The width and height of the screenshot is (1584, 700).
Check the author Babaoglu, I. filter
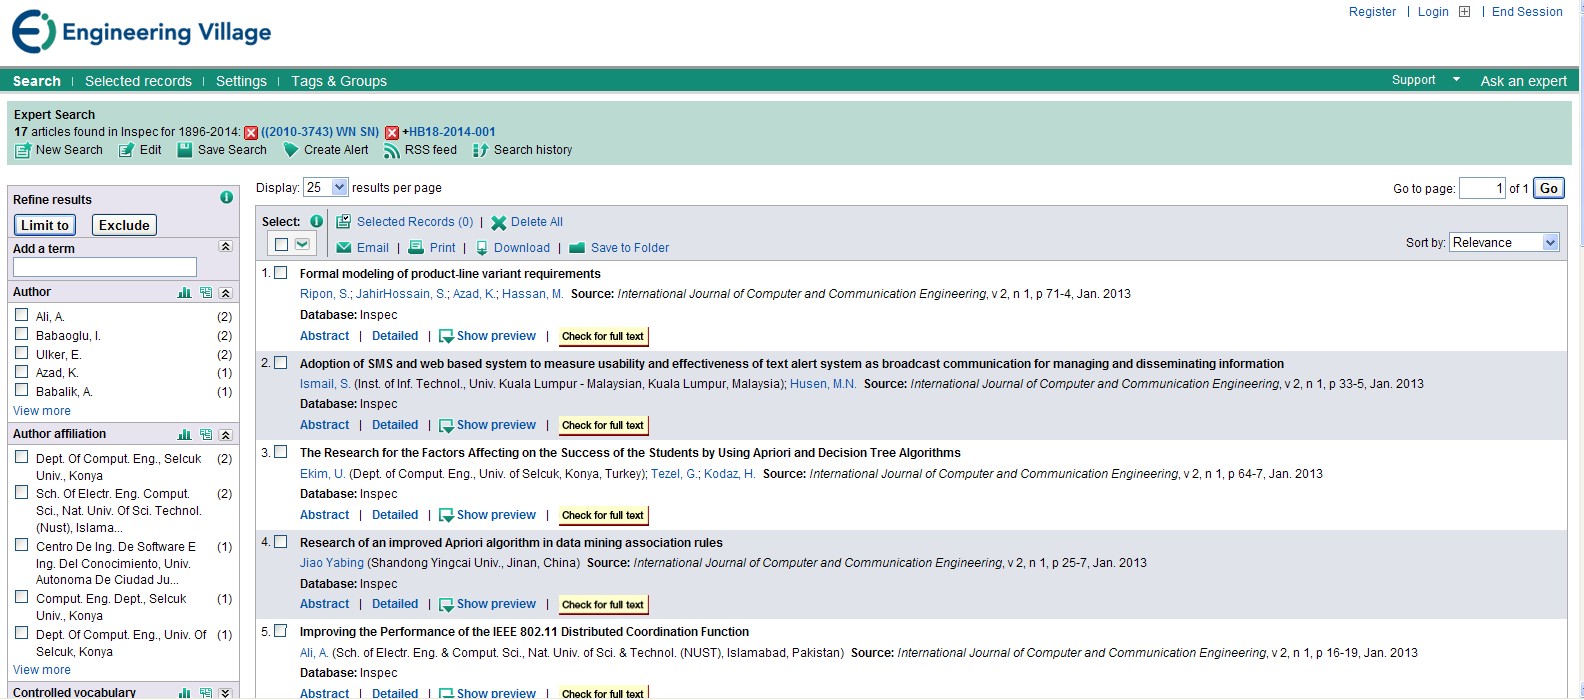(x=22, y=334)
